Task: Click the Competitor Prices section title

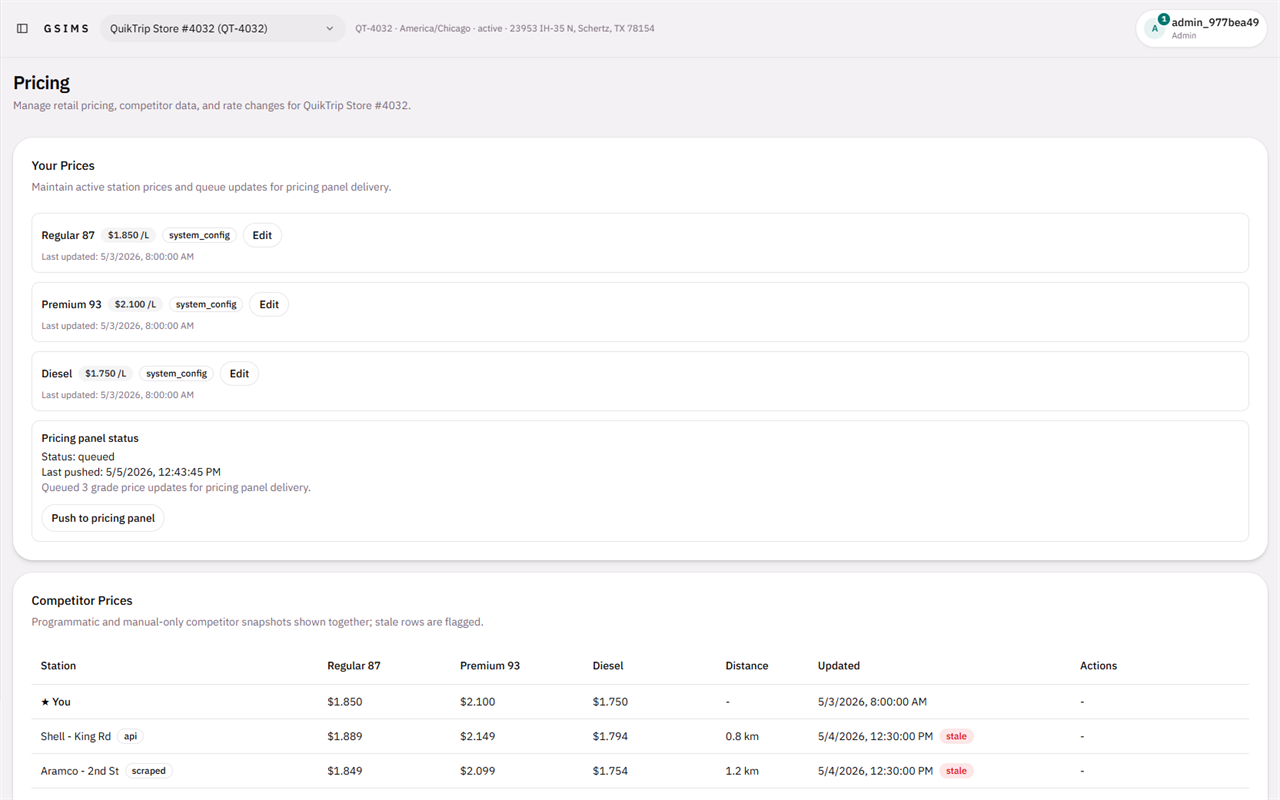Action: pos(82,601)
